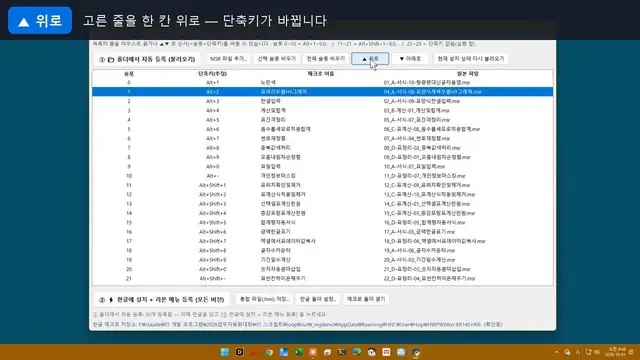Click the '전체 슬롯 비우기' button
Image resolution: width=640 pixels, height=360 pixels.
pyautogui.click(x=326, y=59)
